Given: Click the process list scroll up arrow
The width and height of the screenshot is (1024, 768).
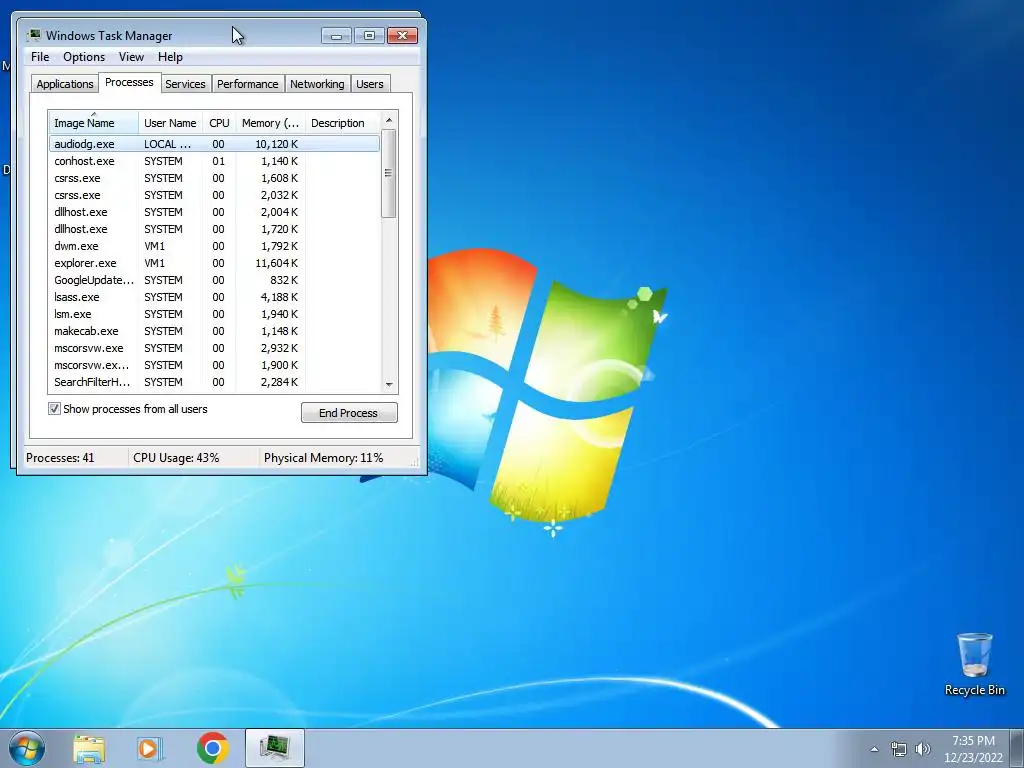Looking at the screenshot, I should 389,120.
